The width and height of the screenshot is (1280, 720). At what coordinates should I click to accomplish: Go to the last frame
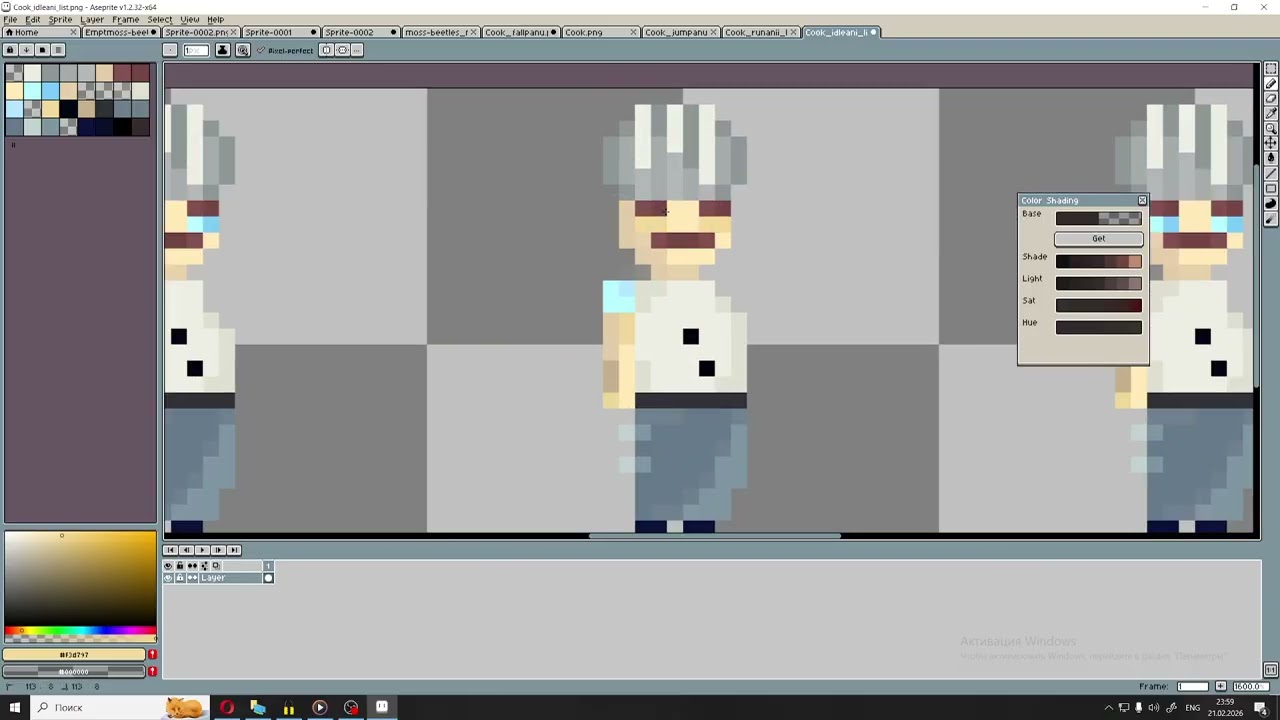234,550
